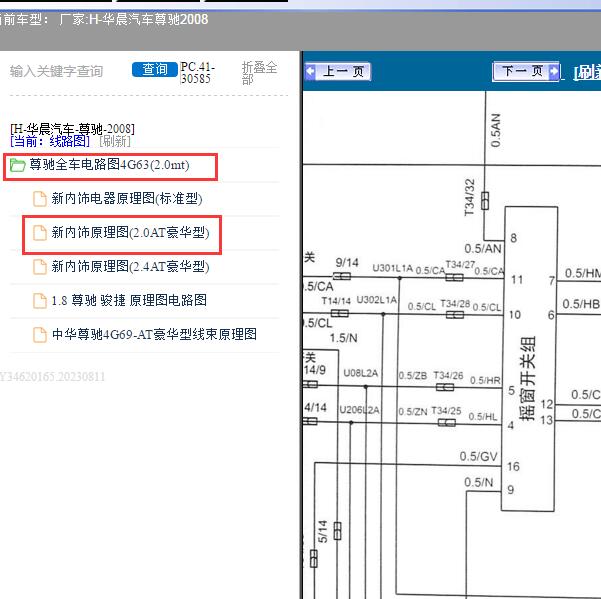This screenshot has height=599, width=601.
Task: Open 新内饰原理图(2.0AT豪华型)
Action: (130, 233)
